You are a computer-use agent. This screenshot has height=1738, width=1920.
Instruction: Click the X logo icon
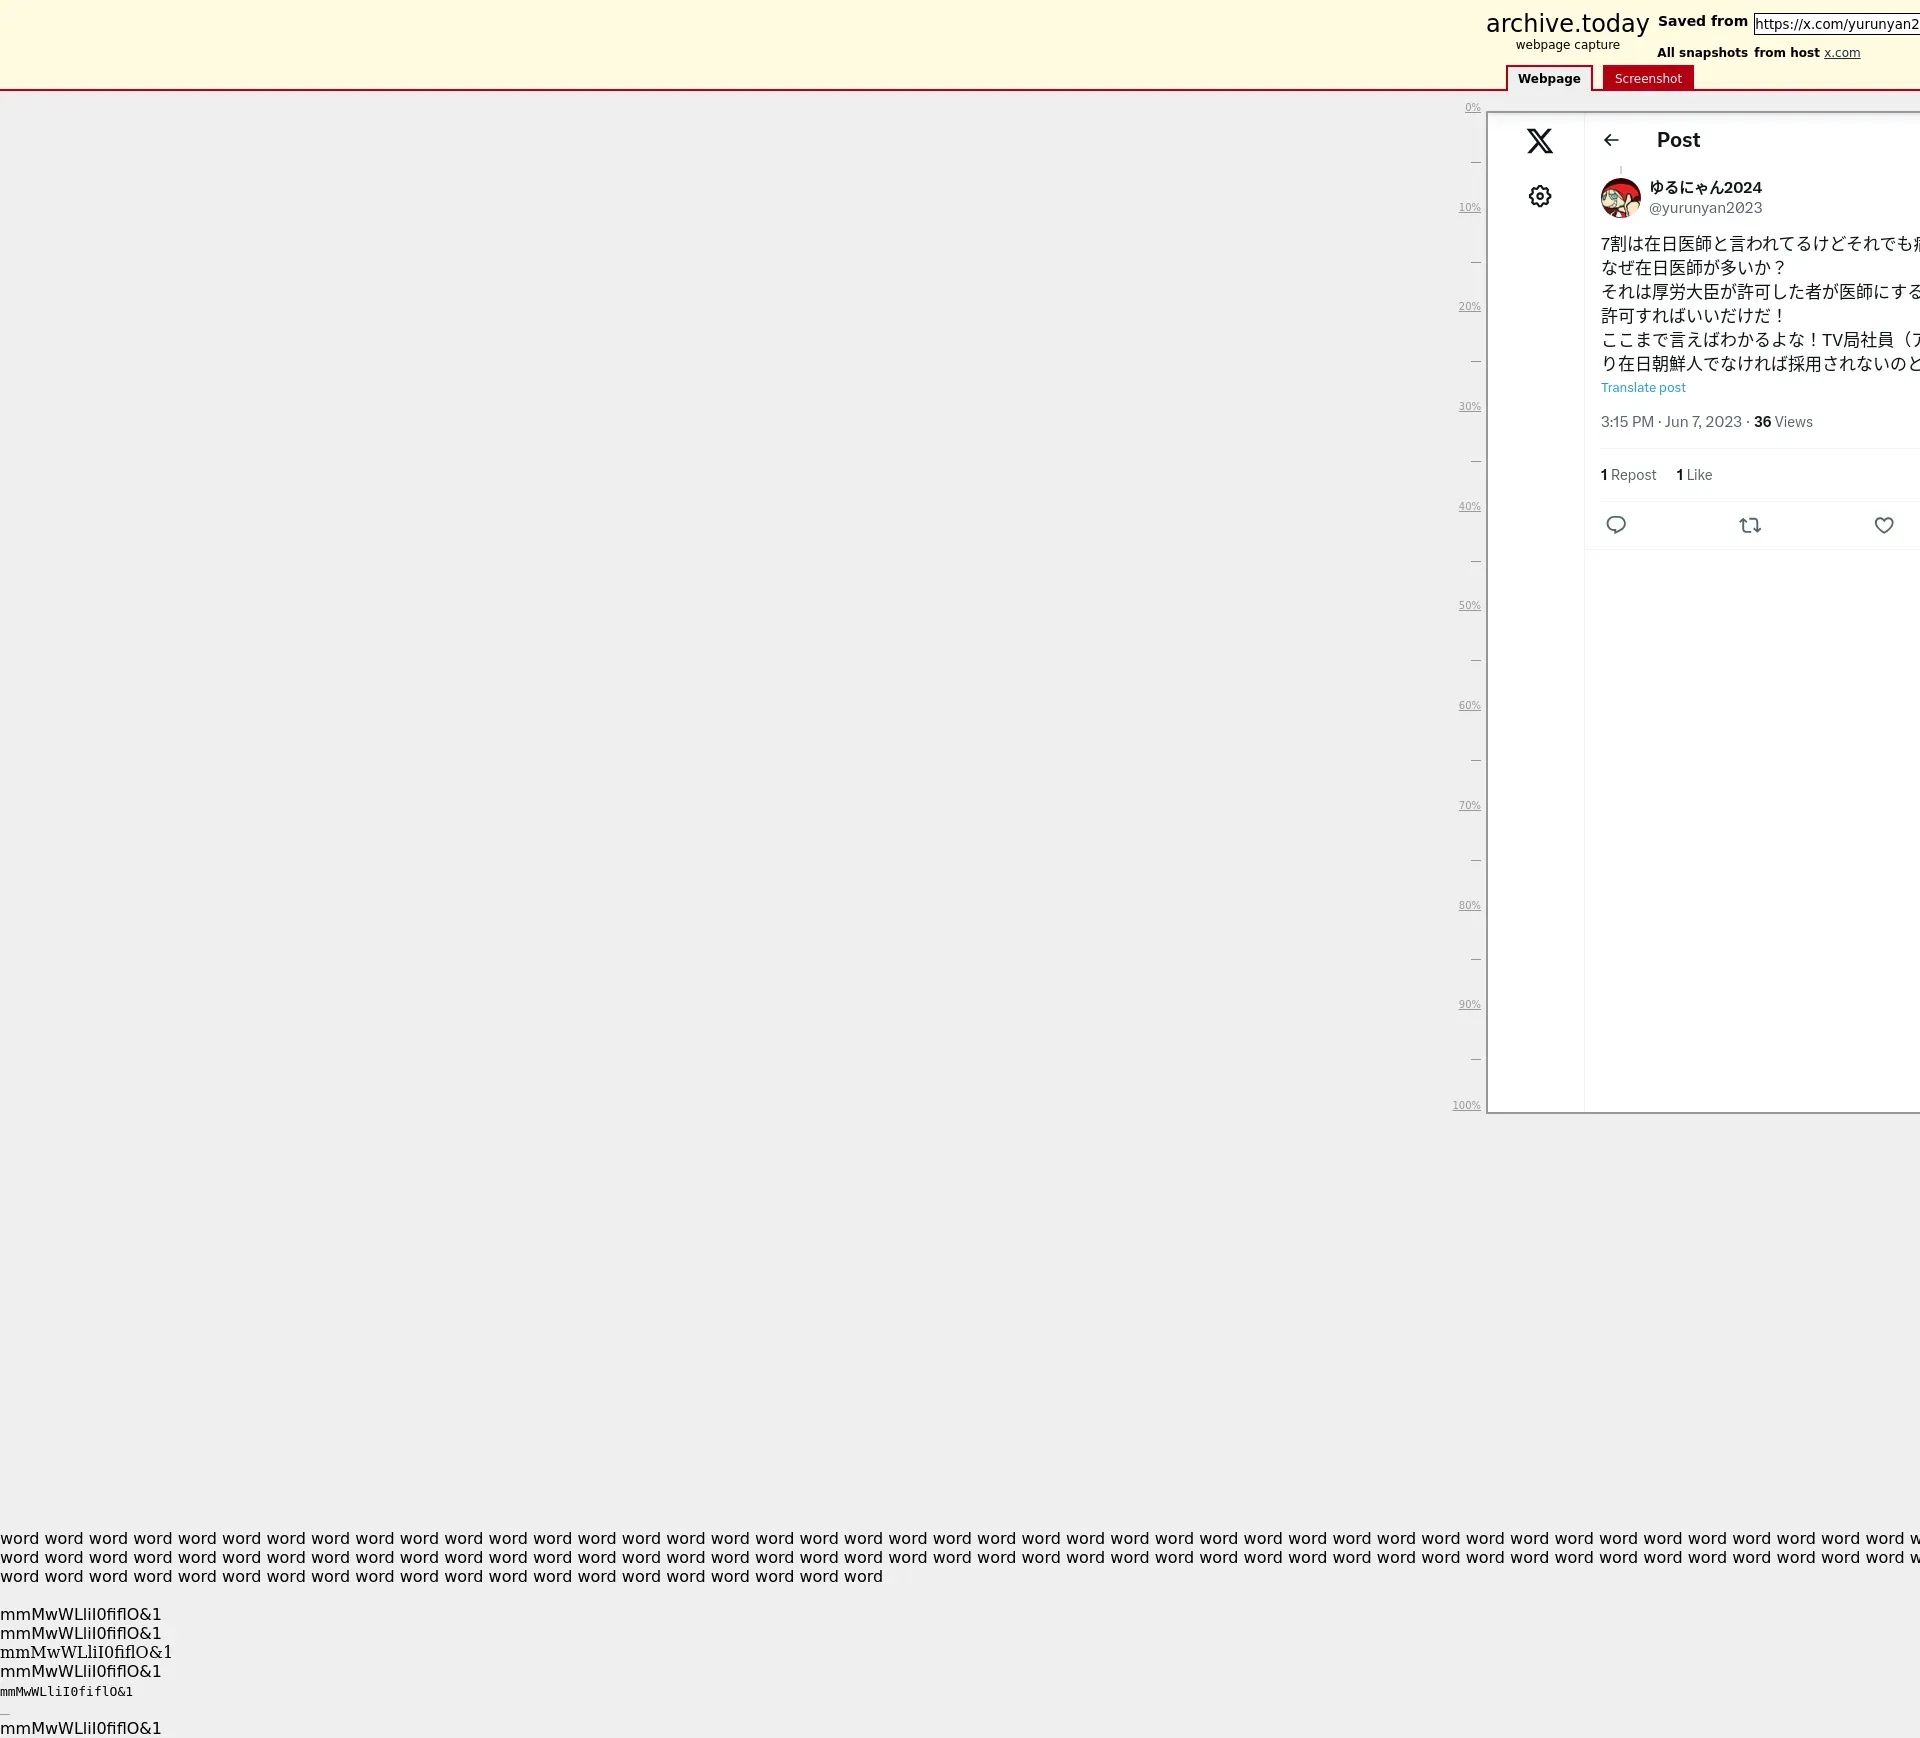1539,141
